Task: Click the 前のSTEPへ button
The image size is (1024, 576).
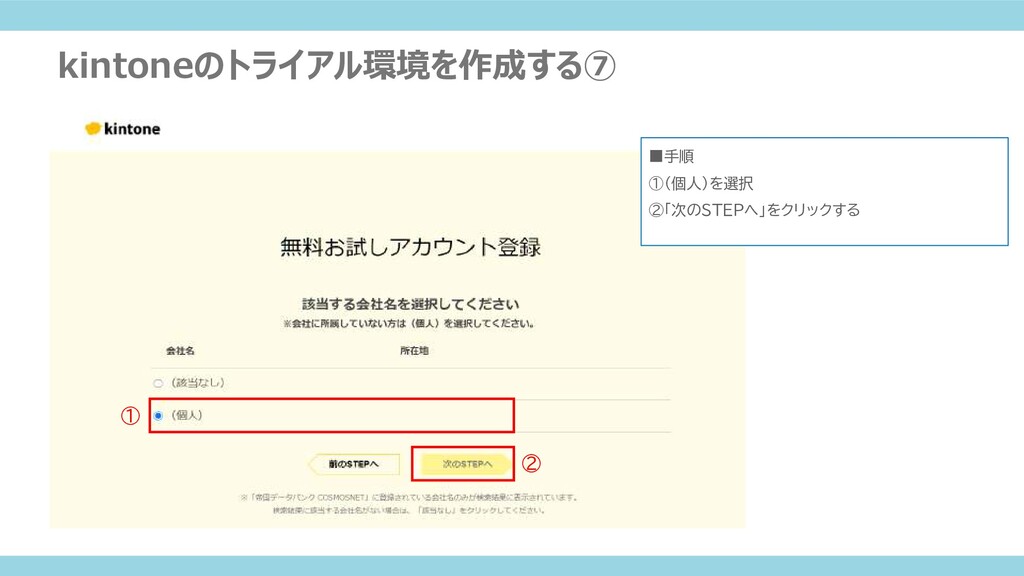Action: coord(353,464)
